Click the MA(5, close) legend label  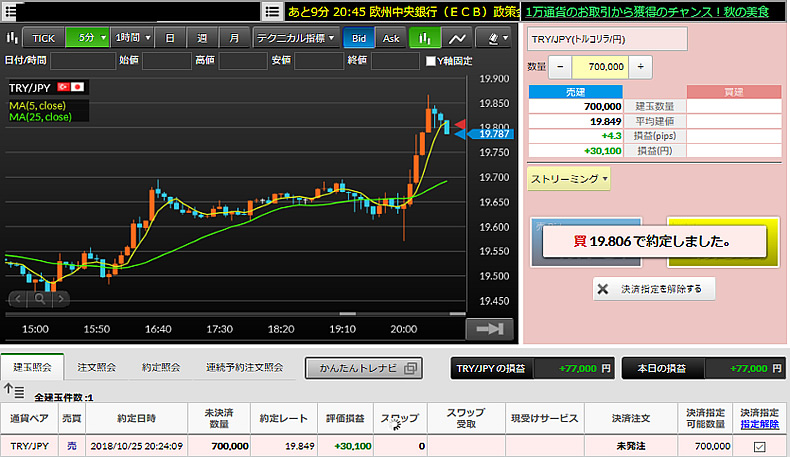pos(37,106)
